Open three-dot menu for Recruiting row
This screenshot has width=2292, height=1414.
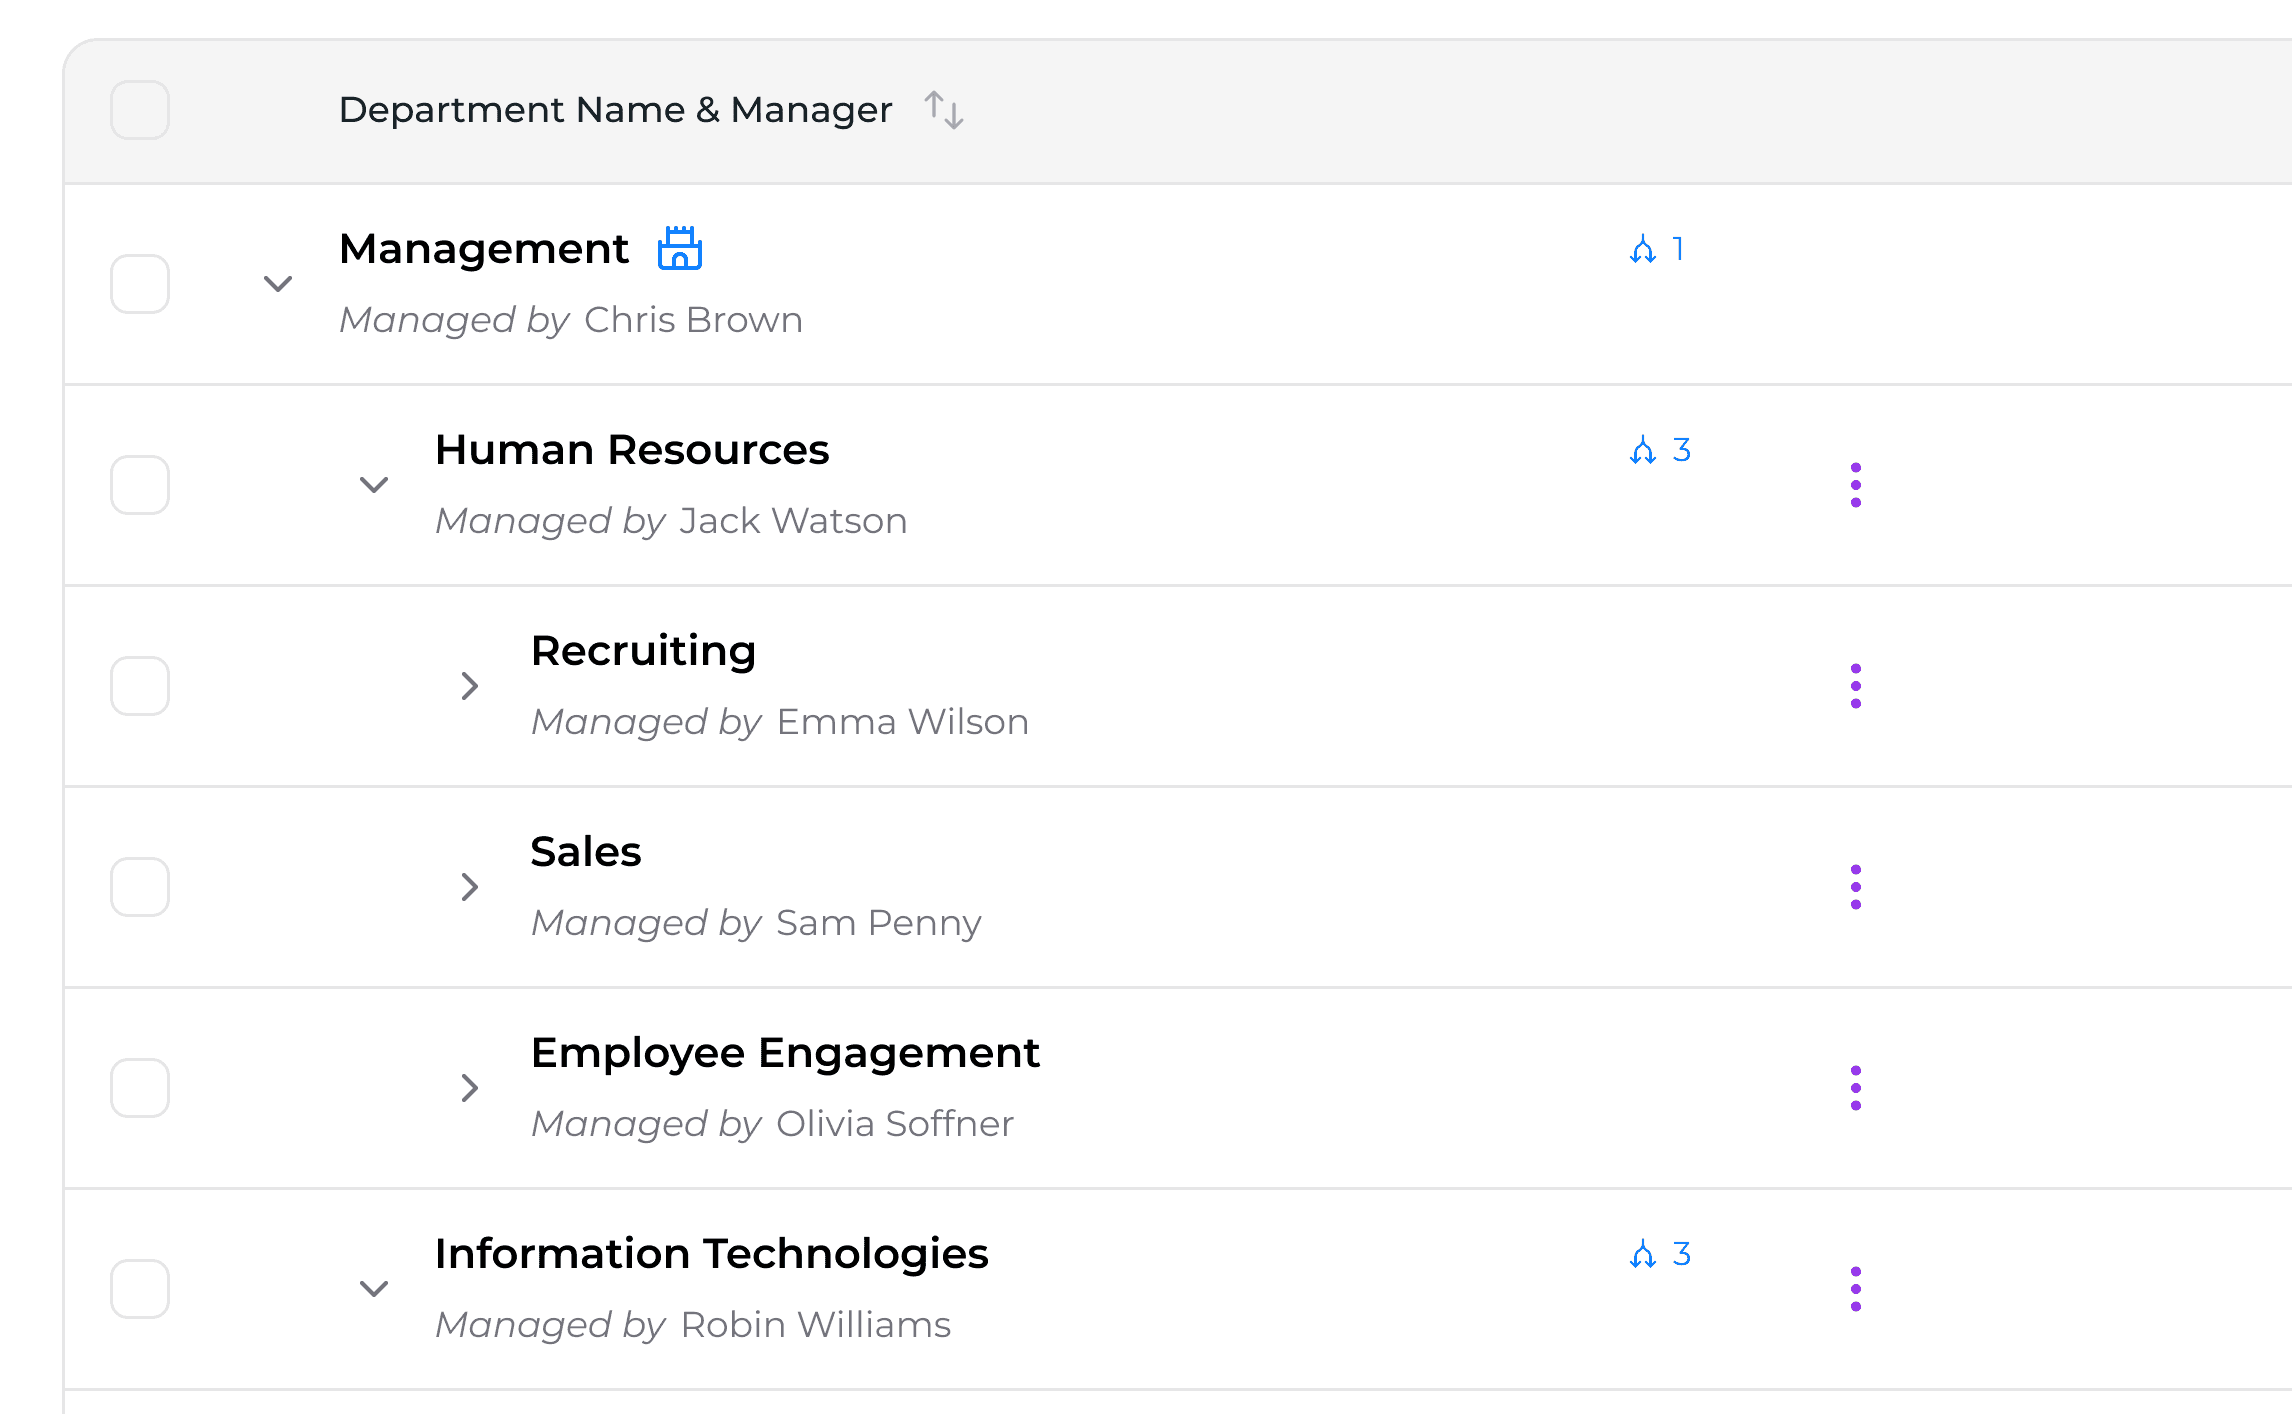(1855, 686)
